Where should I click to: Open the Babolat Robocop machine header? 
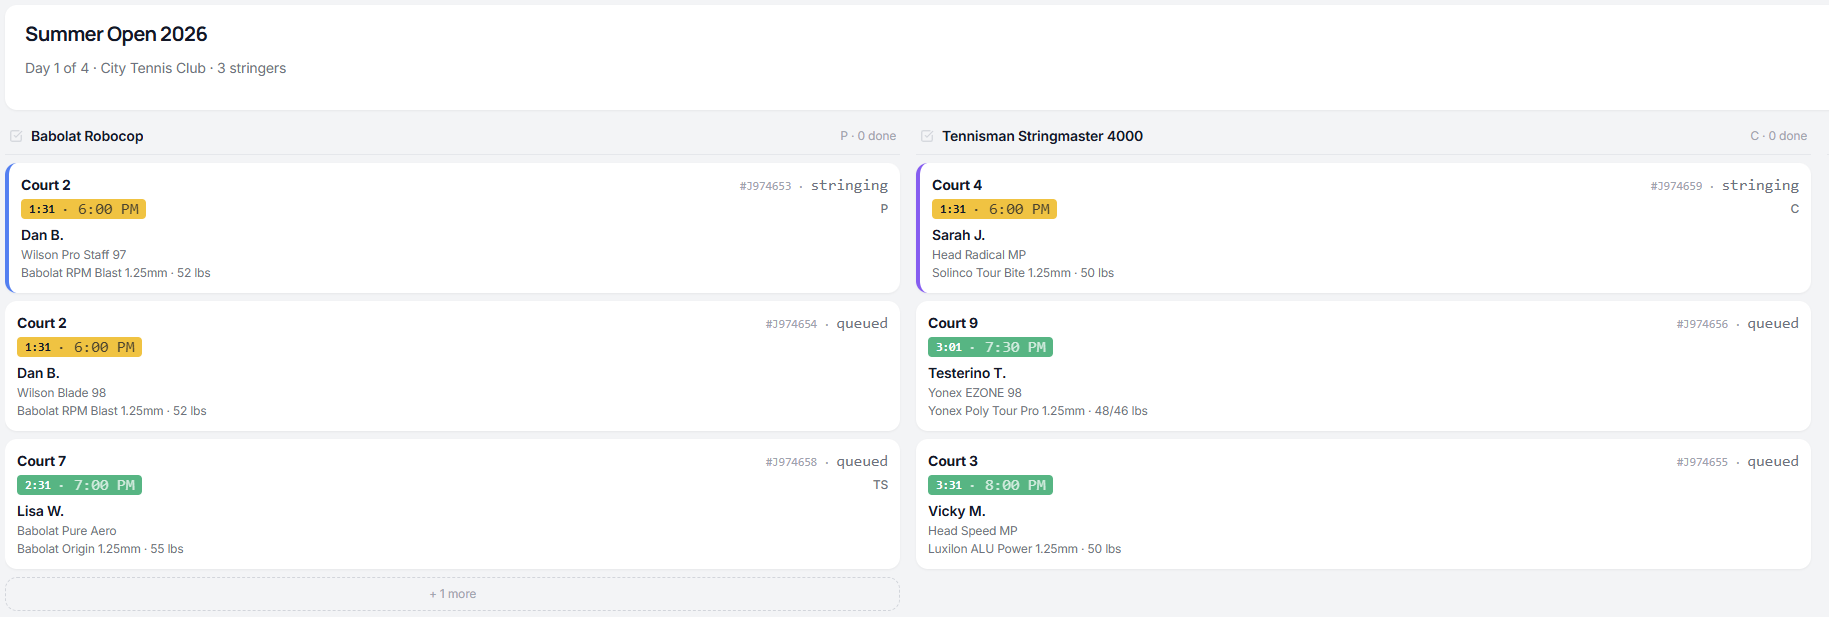(x=452, y=136)
